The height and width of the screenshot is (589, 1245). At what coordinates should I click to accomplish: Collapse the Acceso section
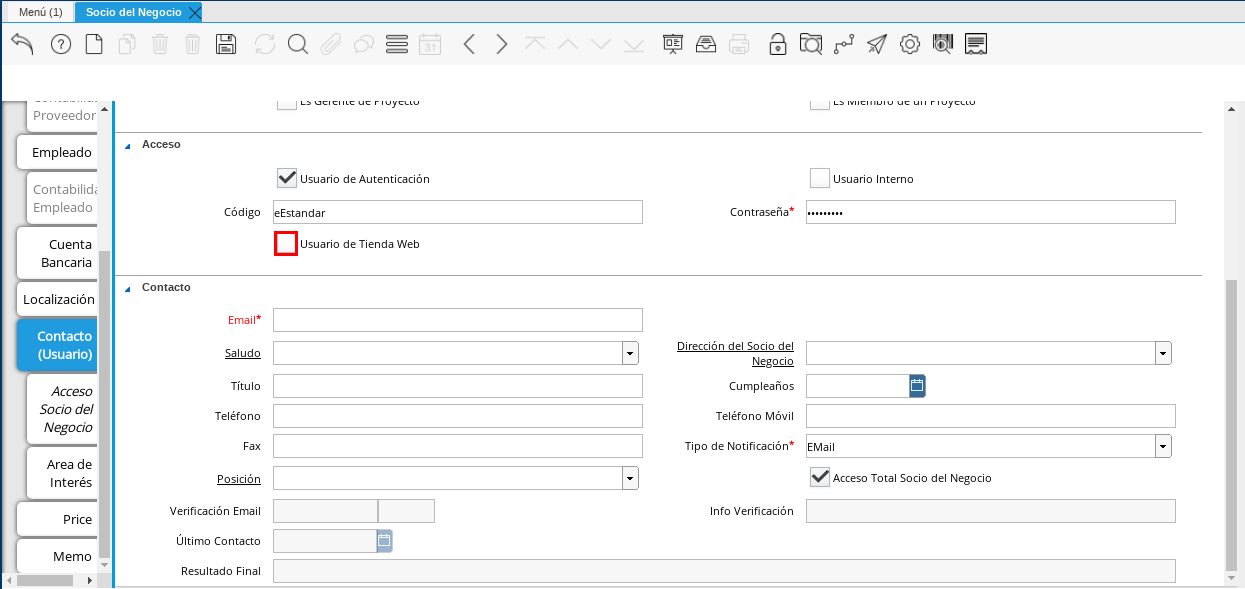pyautogui.click(x=128, y=145)
